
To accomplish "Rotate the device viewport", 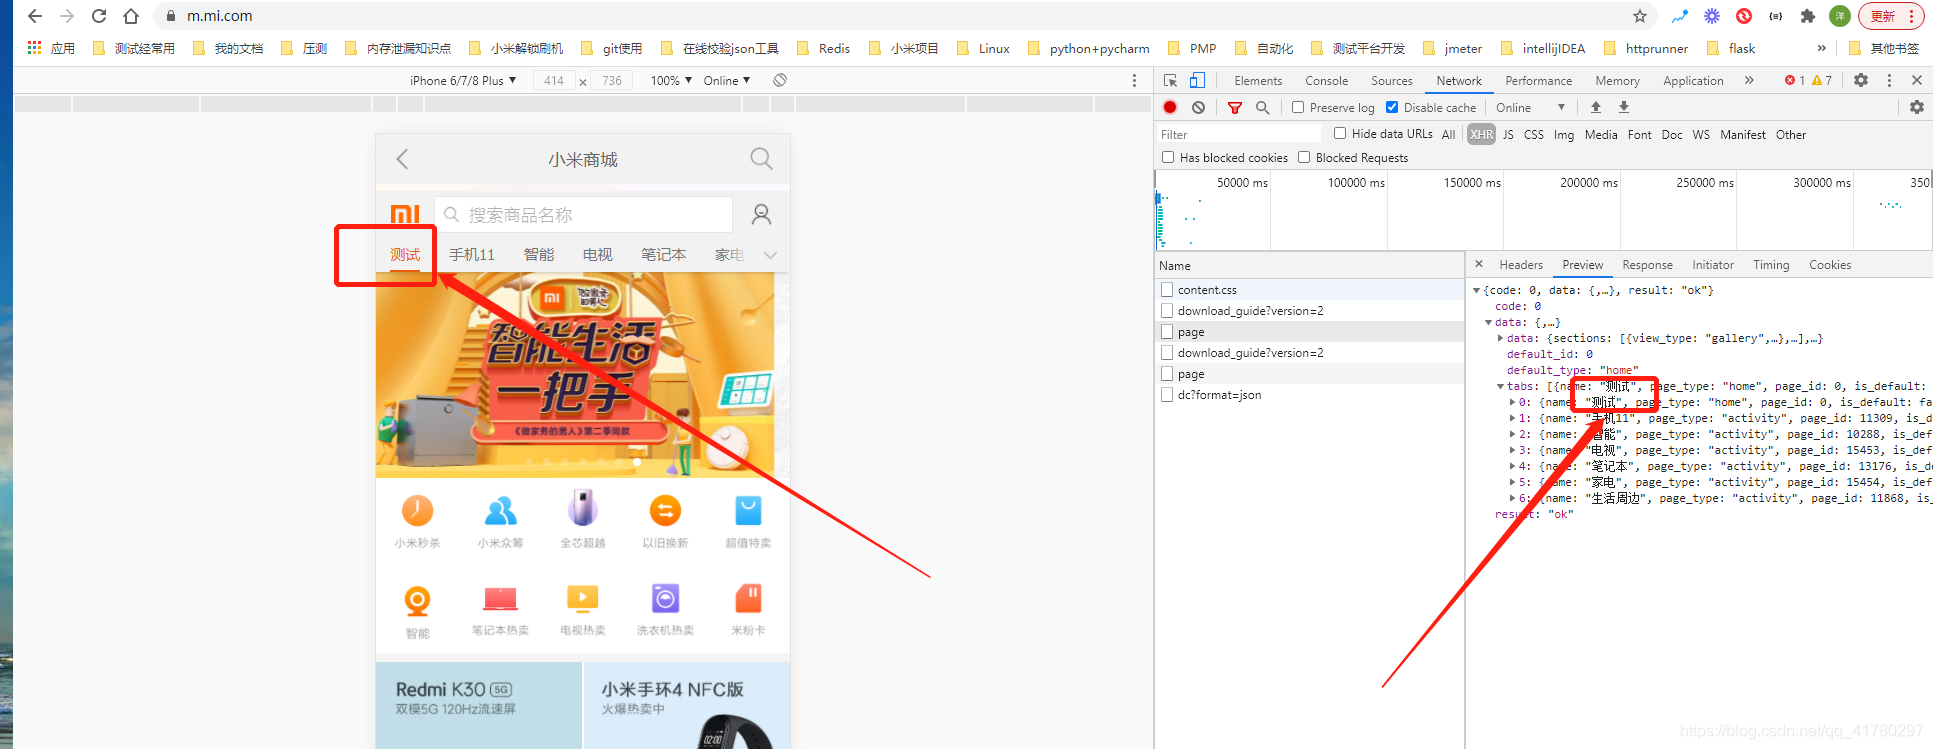I will pyautogui.click(x=780, y=80).
